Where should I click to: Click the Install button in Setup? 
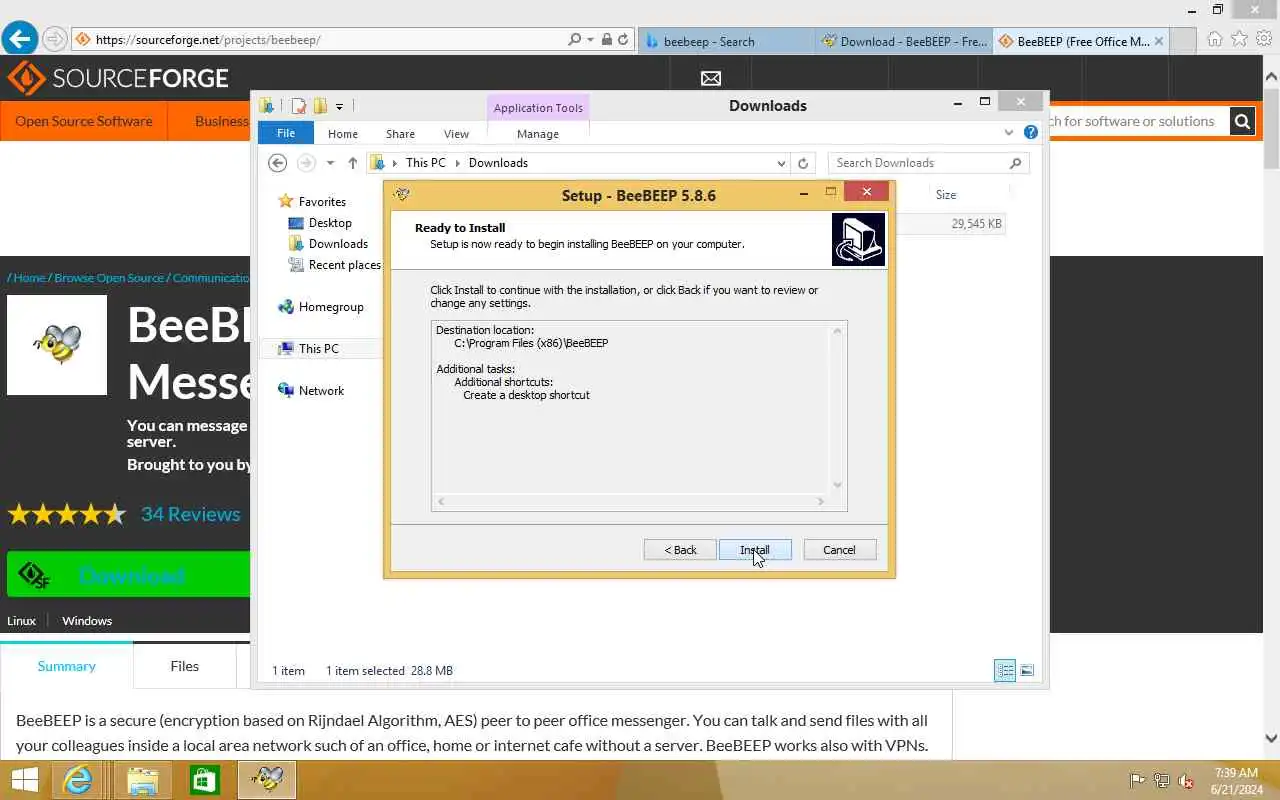point(755,550)
